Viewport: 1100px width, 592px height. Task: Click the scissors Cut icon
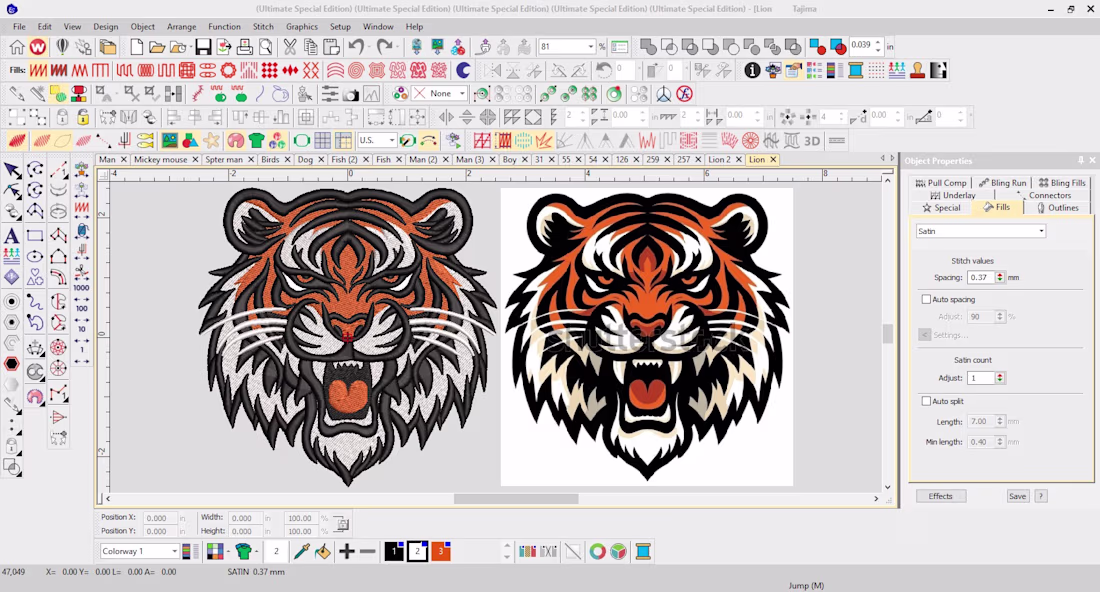[x=289, y=47]
